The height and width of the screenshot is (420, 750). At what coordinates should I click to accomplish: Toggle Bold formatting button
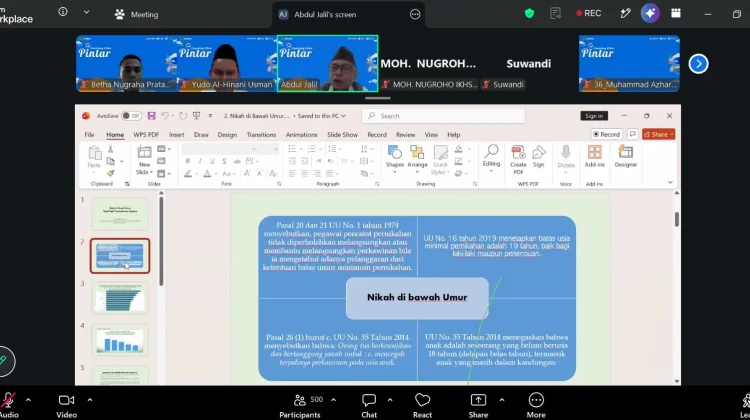coord(188,161)
